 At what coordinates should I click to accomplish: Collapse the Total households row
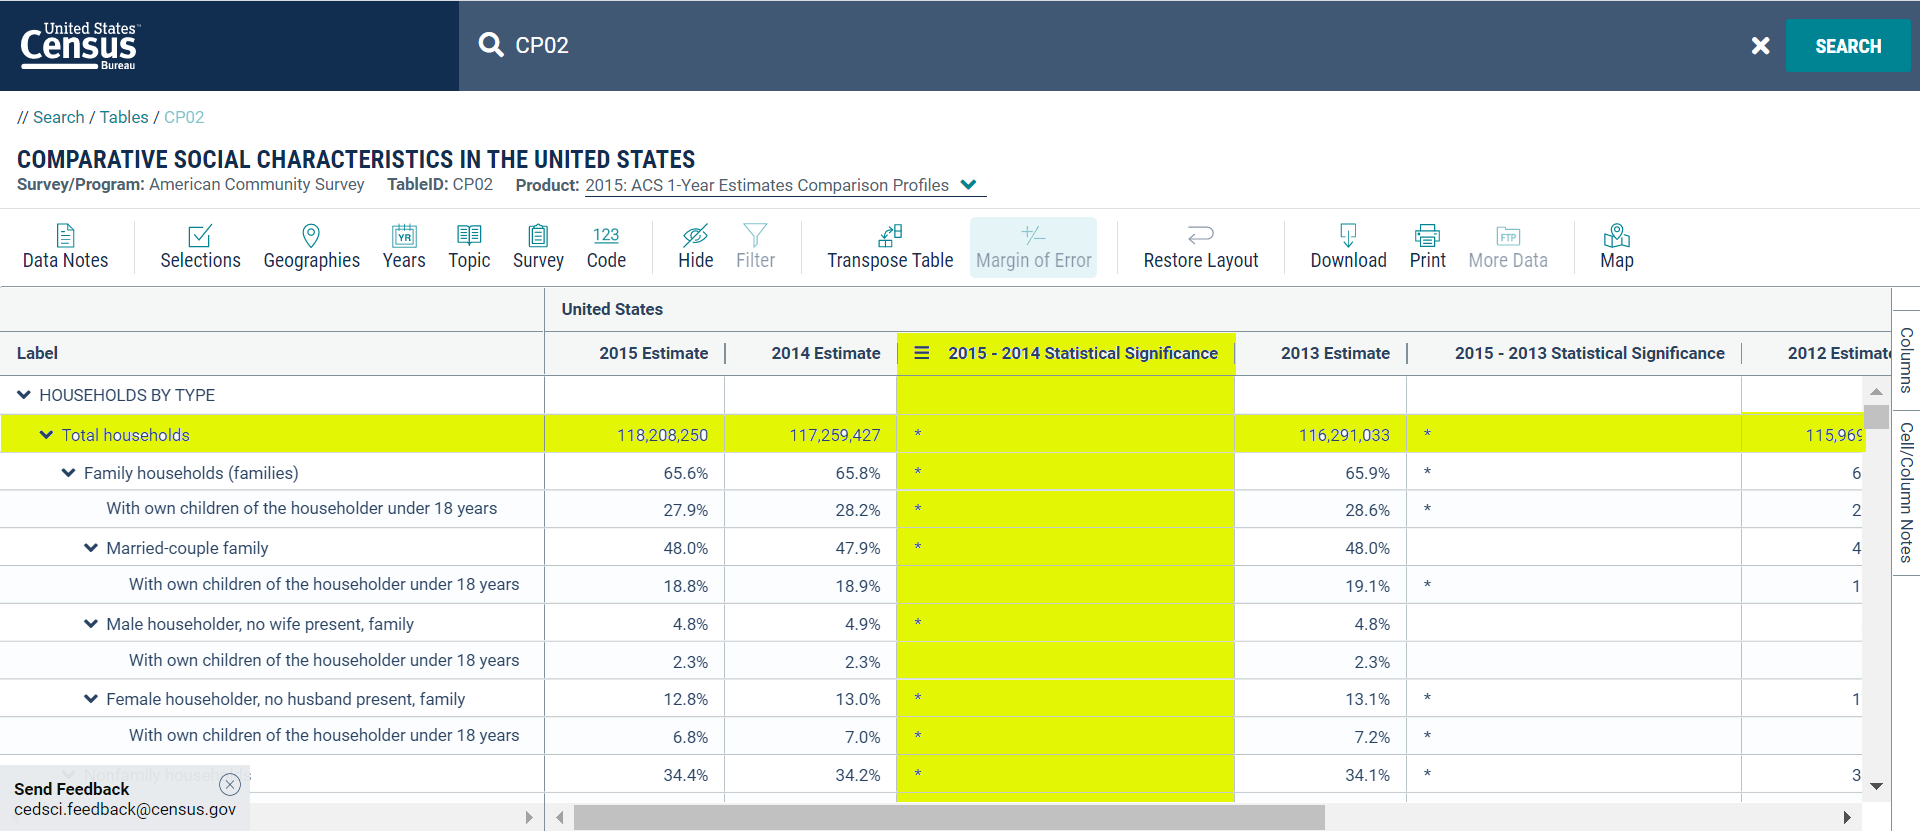pyautogui.click(x=46, y=435)
